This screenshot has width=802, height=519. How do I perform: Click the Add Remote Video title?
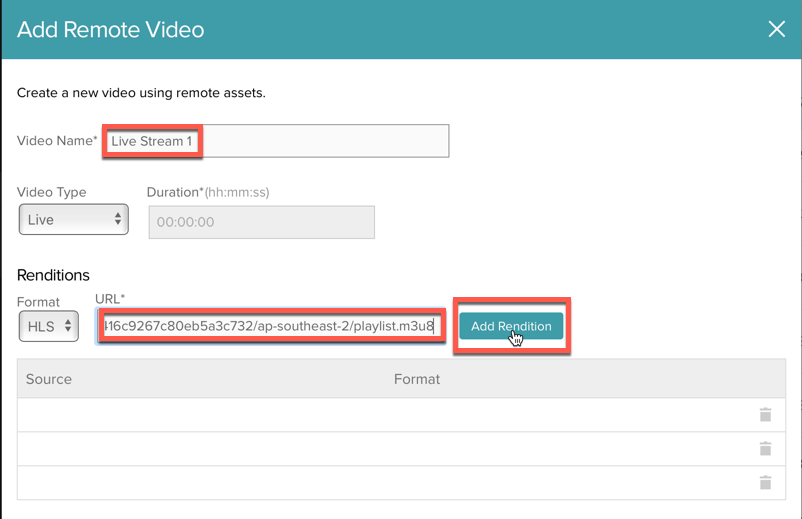point(110,30)
